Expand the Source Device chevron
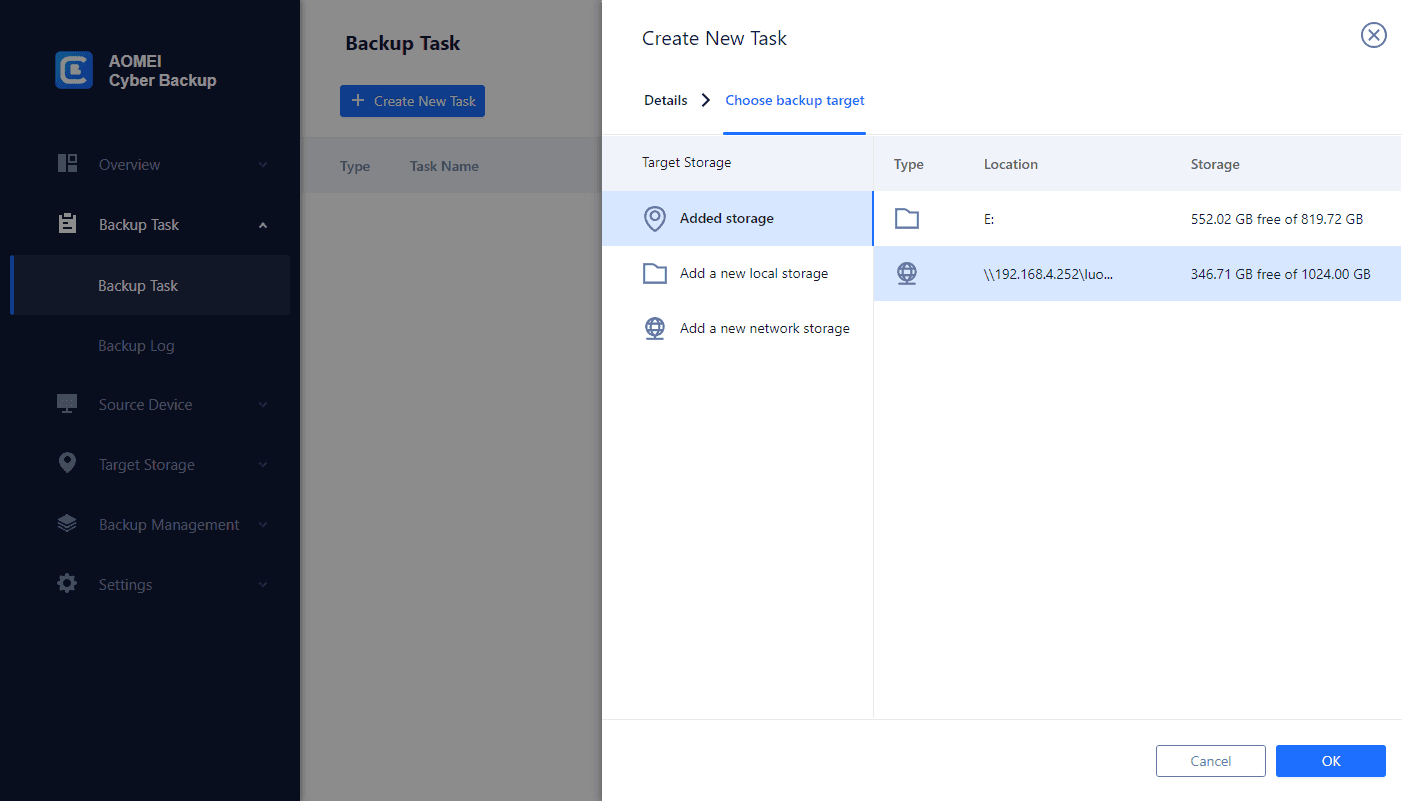 click(263, 405)
